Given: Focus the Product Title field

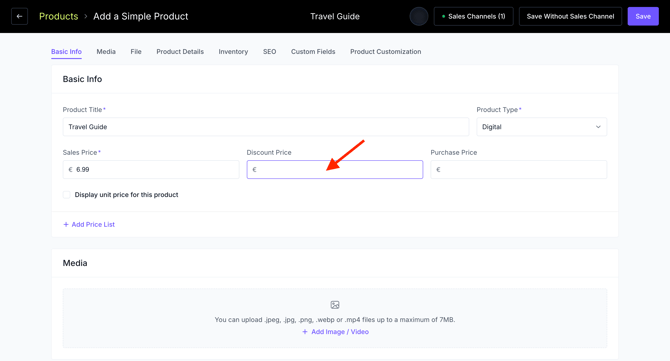Looking at the screenshot, I should pos(266,127).
